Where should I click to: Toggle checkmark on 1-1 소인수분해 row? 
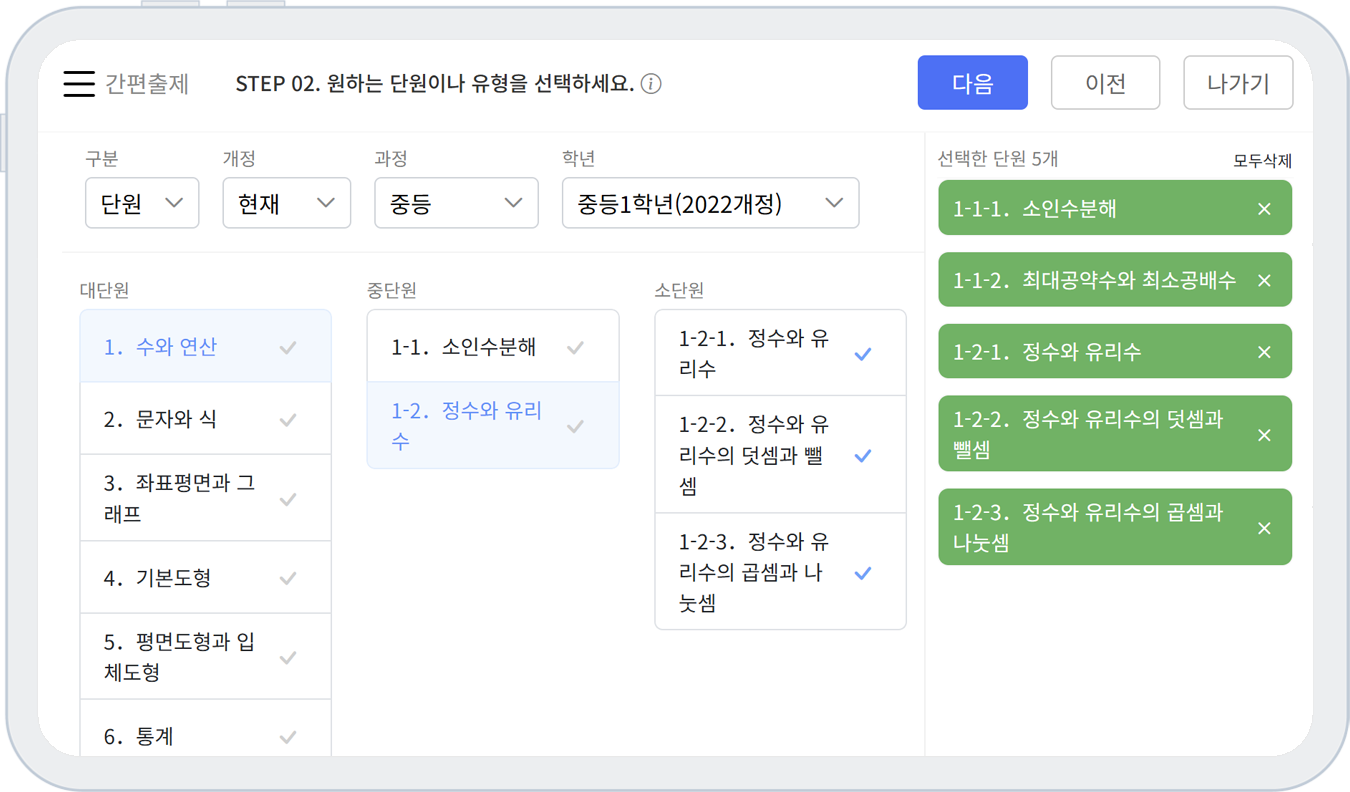coord(575,348)
